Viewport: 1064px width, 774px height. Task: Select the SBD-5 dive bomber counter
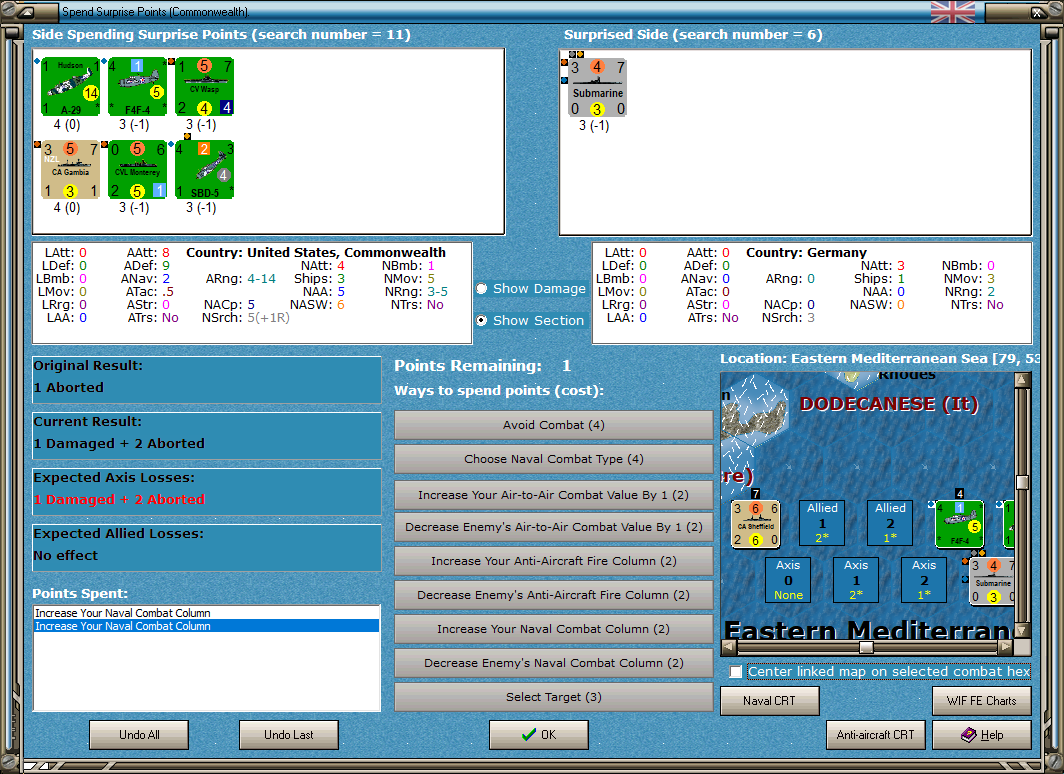(204, 170)
